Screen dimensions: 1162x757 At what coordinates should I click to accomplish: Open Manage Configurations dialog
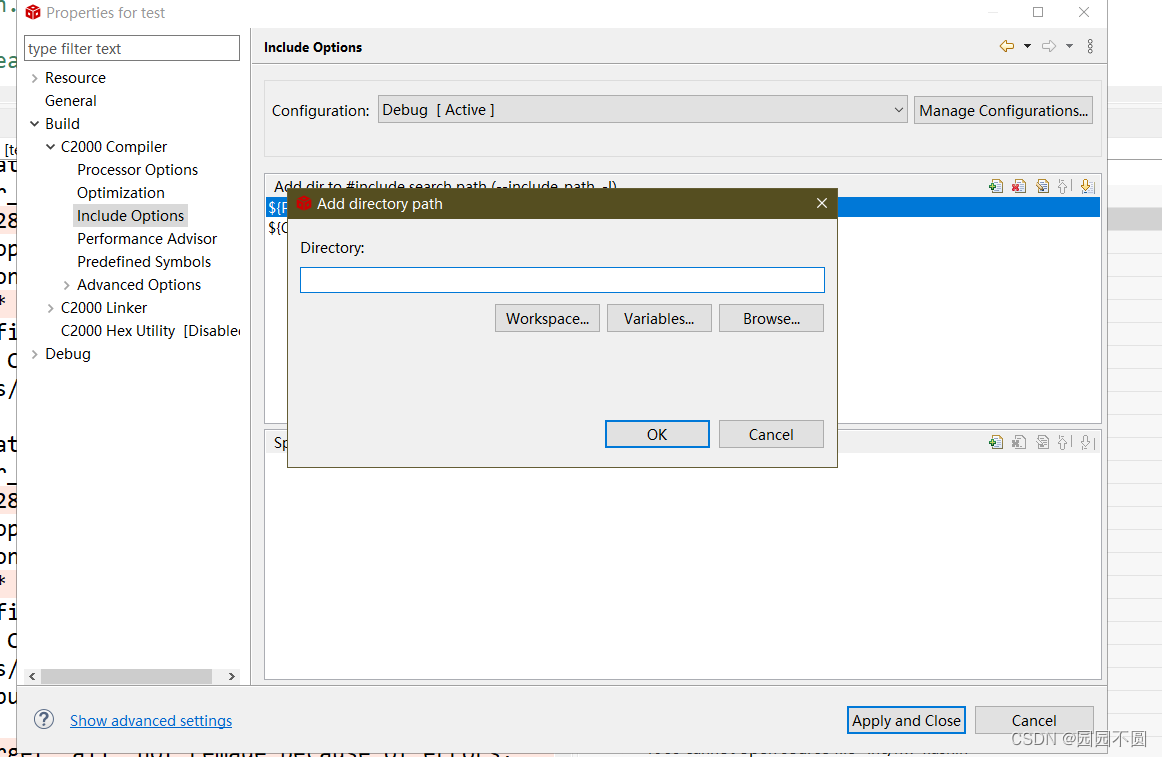1003,110
